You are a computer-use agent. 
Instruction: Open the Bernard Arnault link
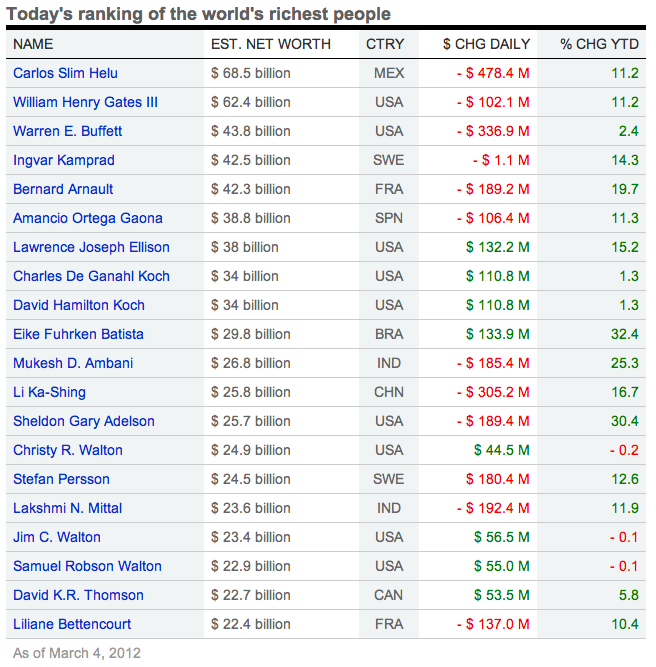tap(63, 189)
